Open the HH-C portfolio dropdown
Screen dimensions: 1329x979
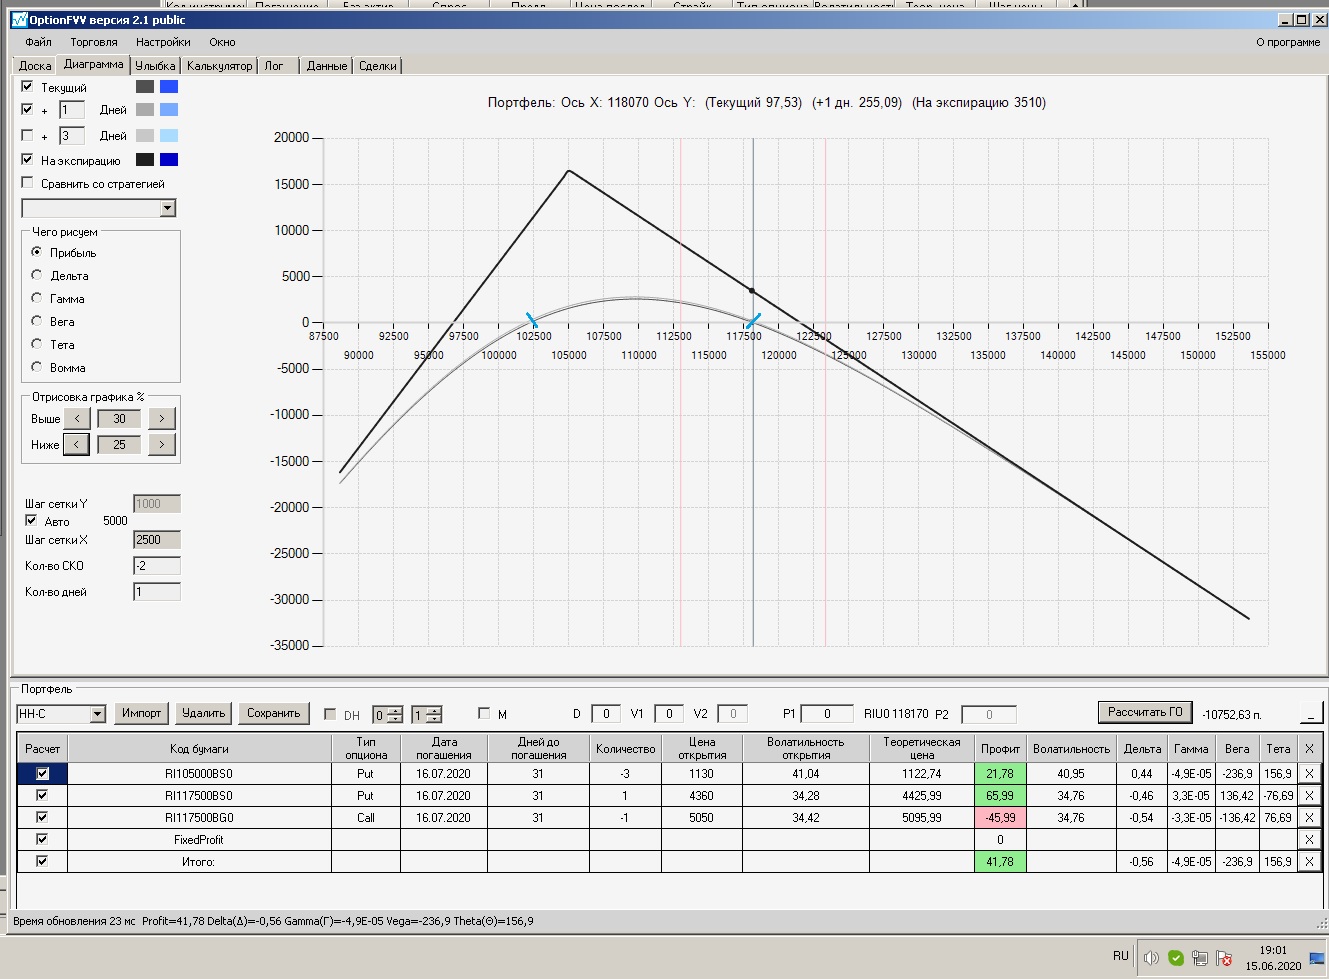(x=97, y=714)
